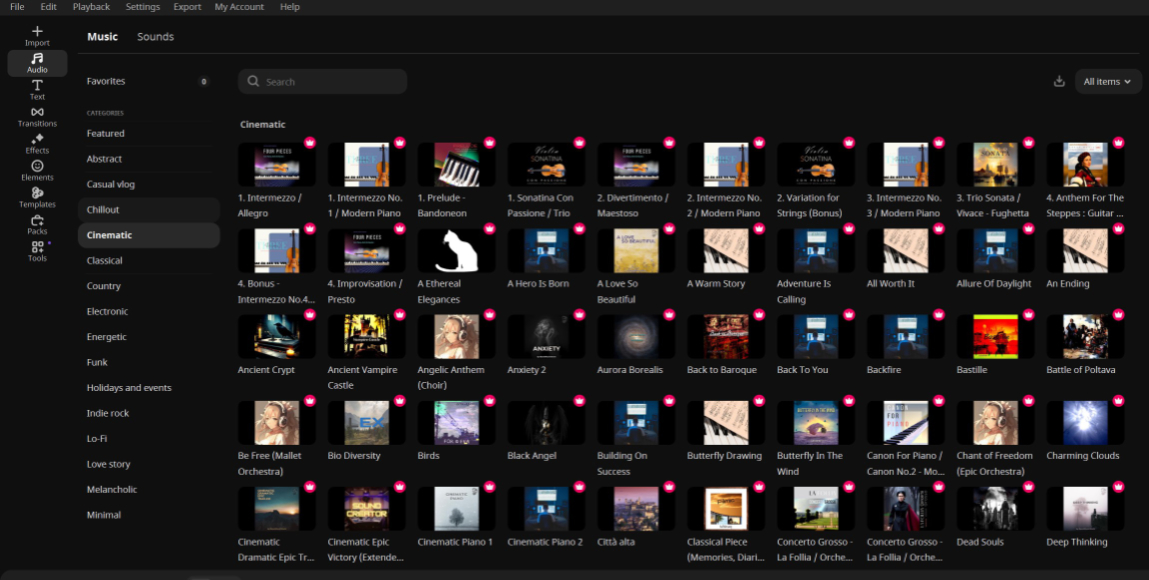Click premium crown on 'Ancient Crypt'

click(310, 315)
